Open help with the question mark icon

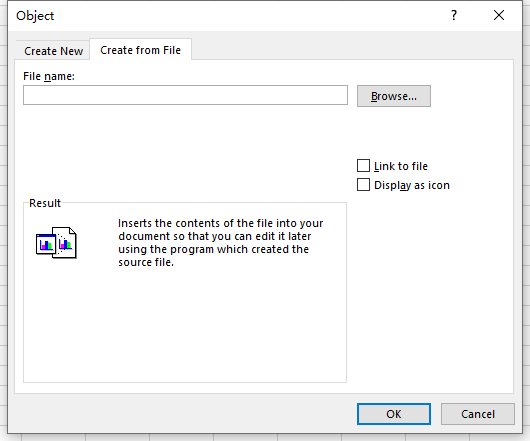click(x=454, y=15)
